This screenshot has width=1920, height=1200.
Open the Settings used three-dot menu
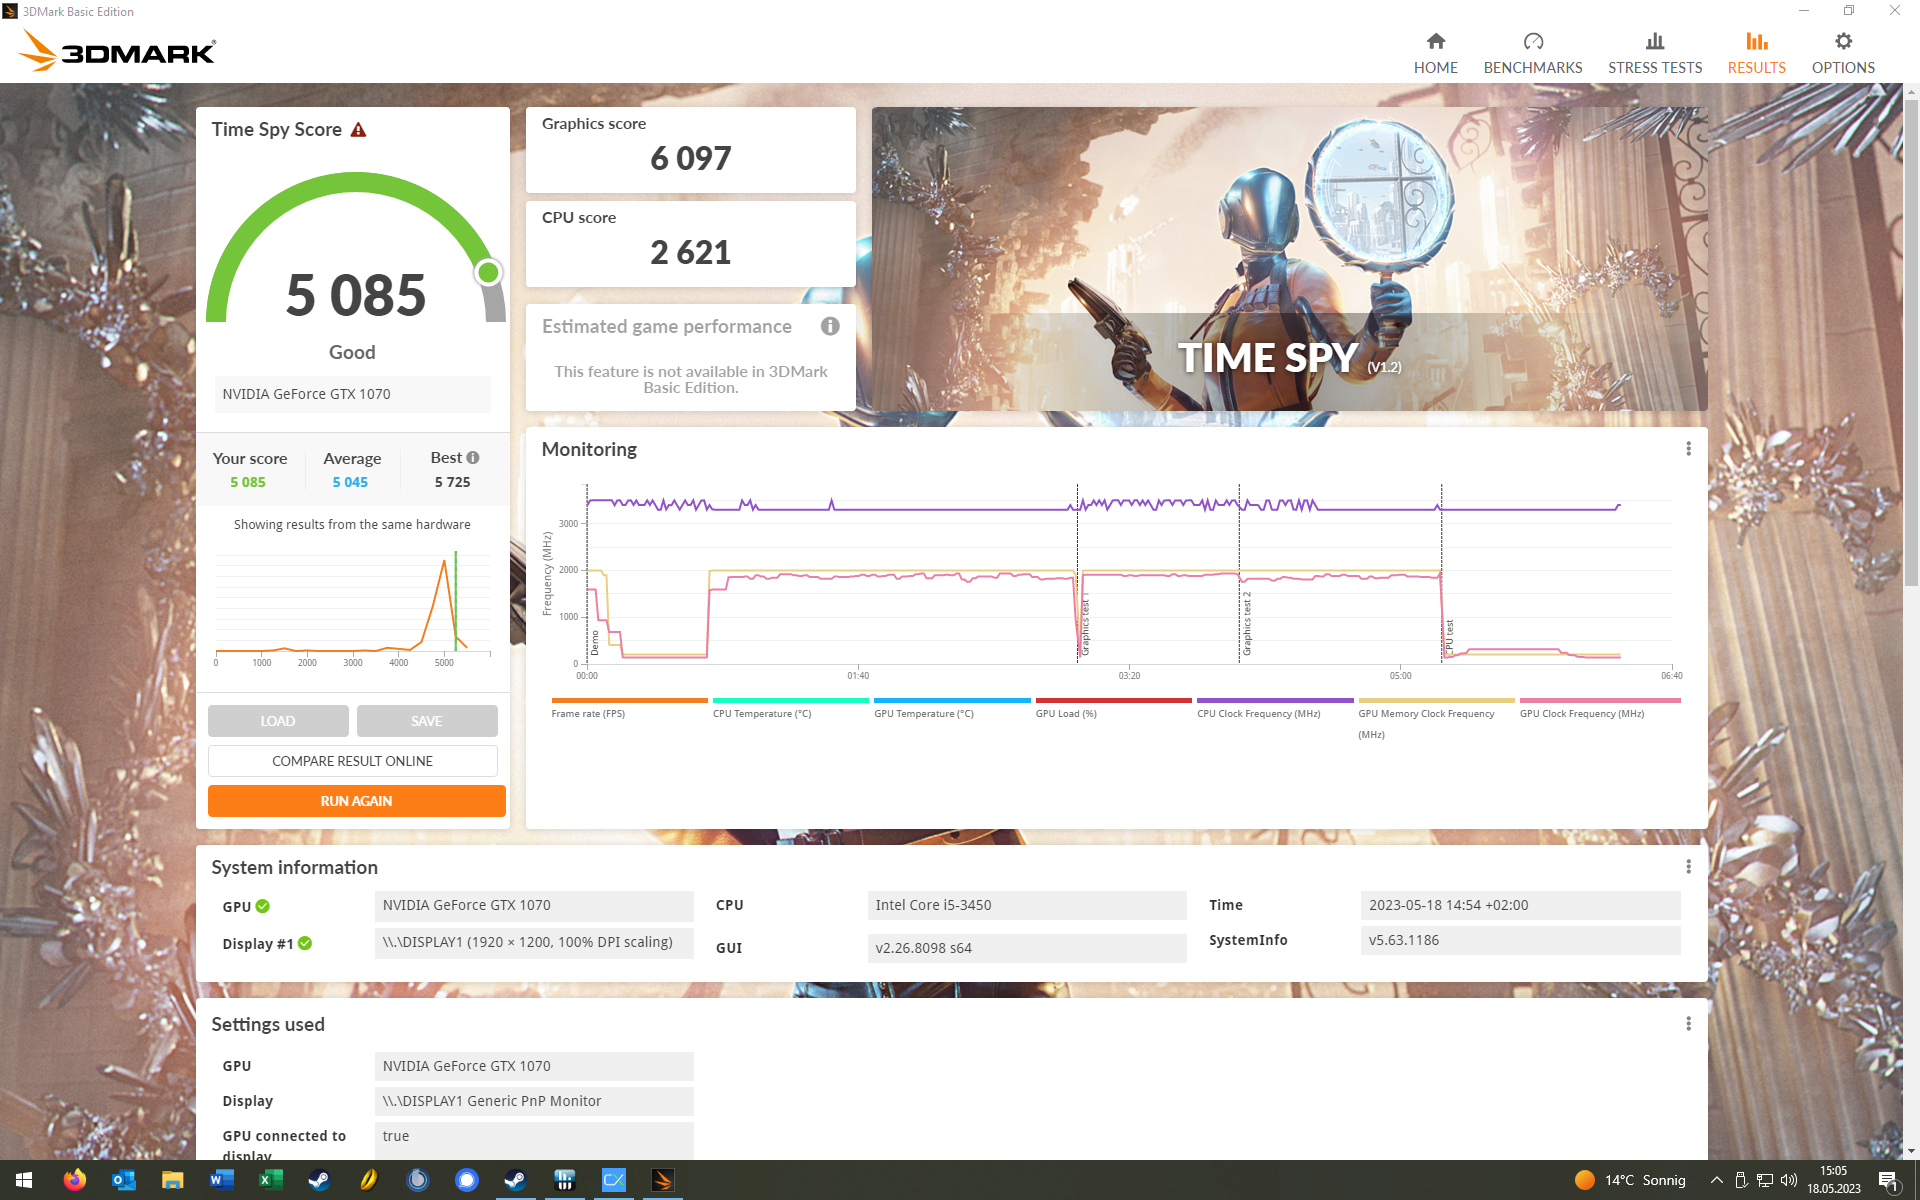(1688, 1024)
